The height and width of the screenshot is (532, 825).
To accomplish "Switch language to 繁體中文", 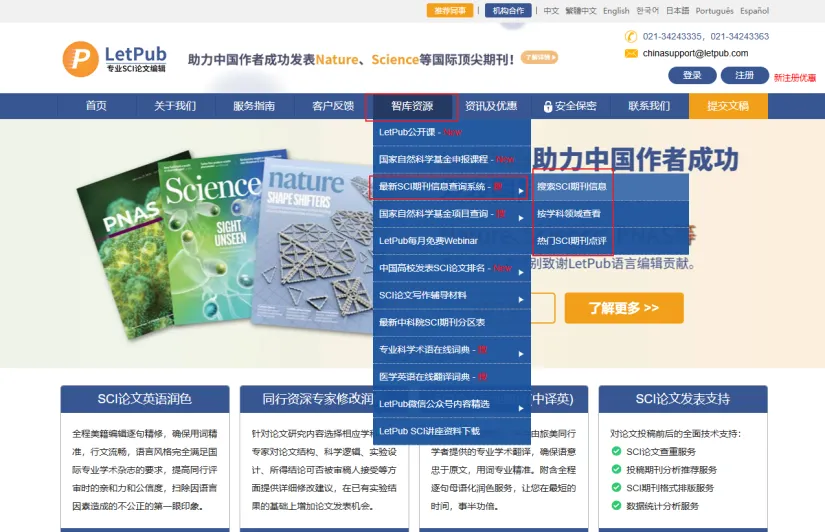I will pos(581,11).
